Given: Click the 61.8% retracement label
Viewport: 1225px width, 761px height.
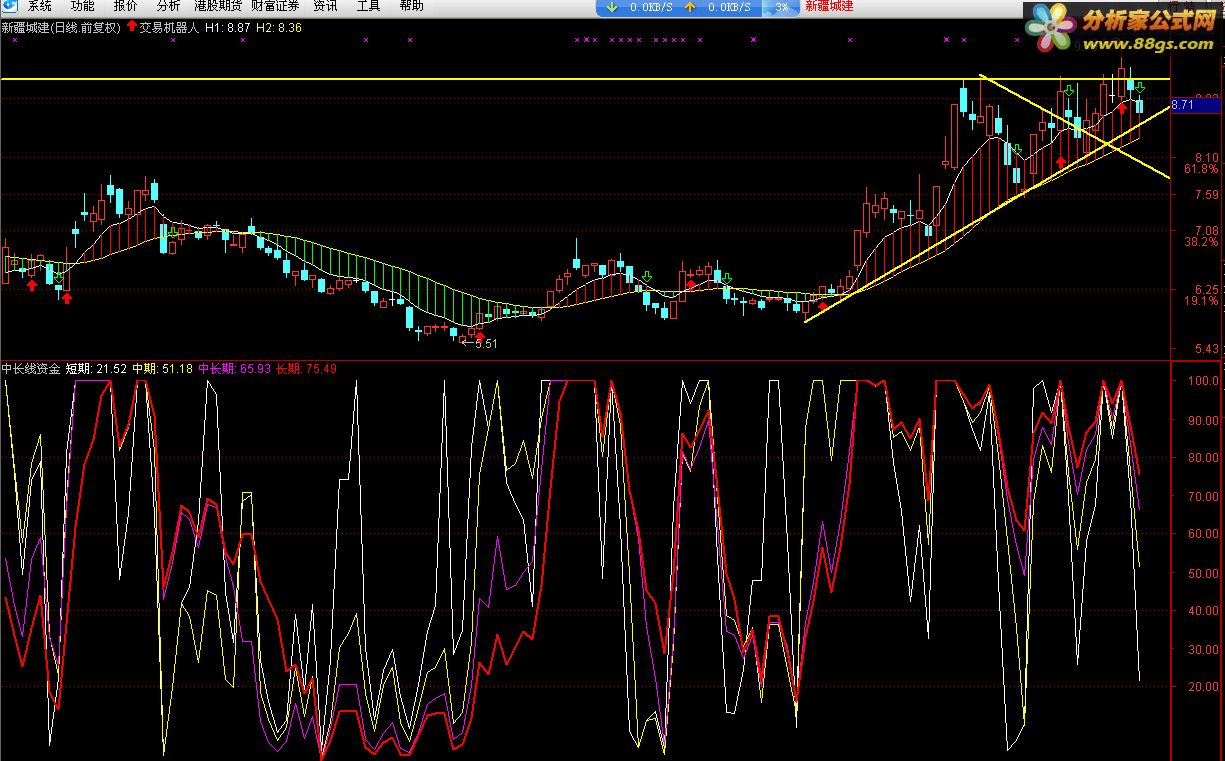Looking at the screenshot, I should point(1201,169).
